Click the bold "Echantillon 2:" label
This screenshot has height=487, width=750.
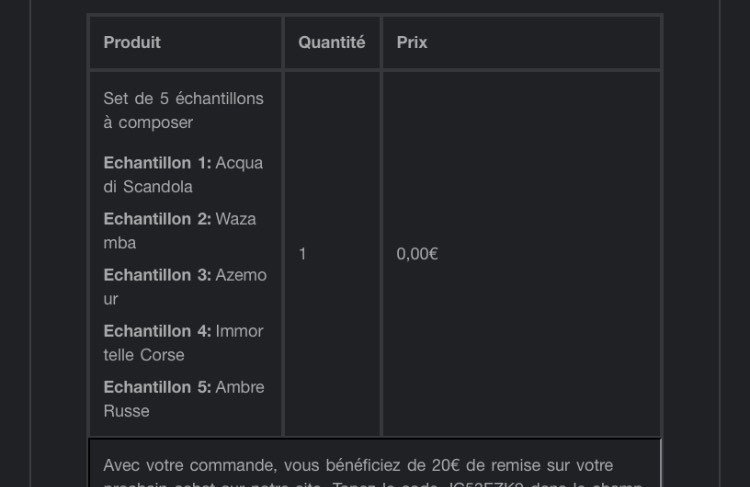157,218
